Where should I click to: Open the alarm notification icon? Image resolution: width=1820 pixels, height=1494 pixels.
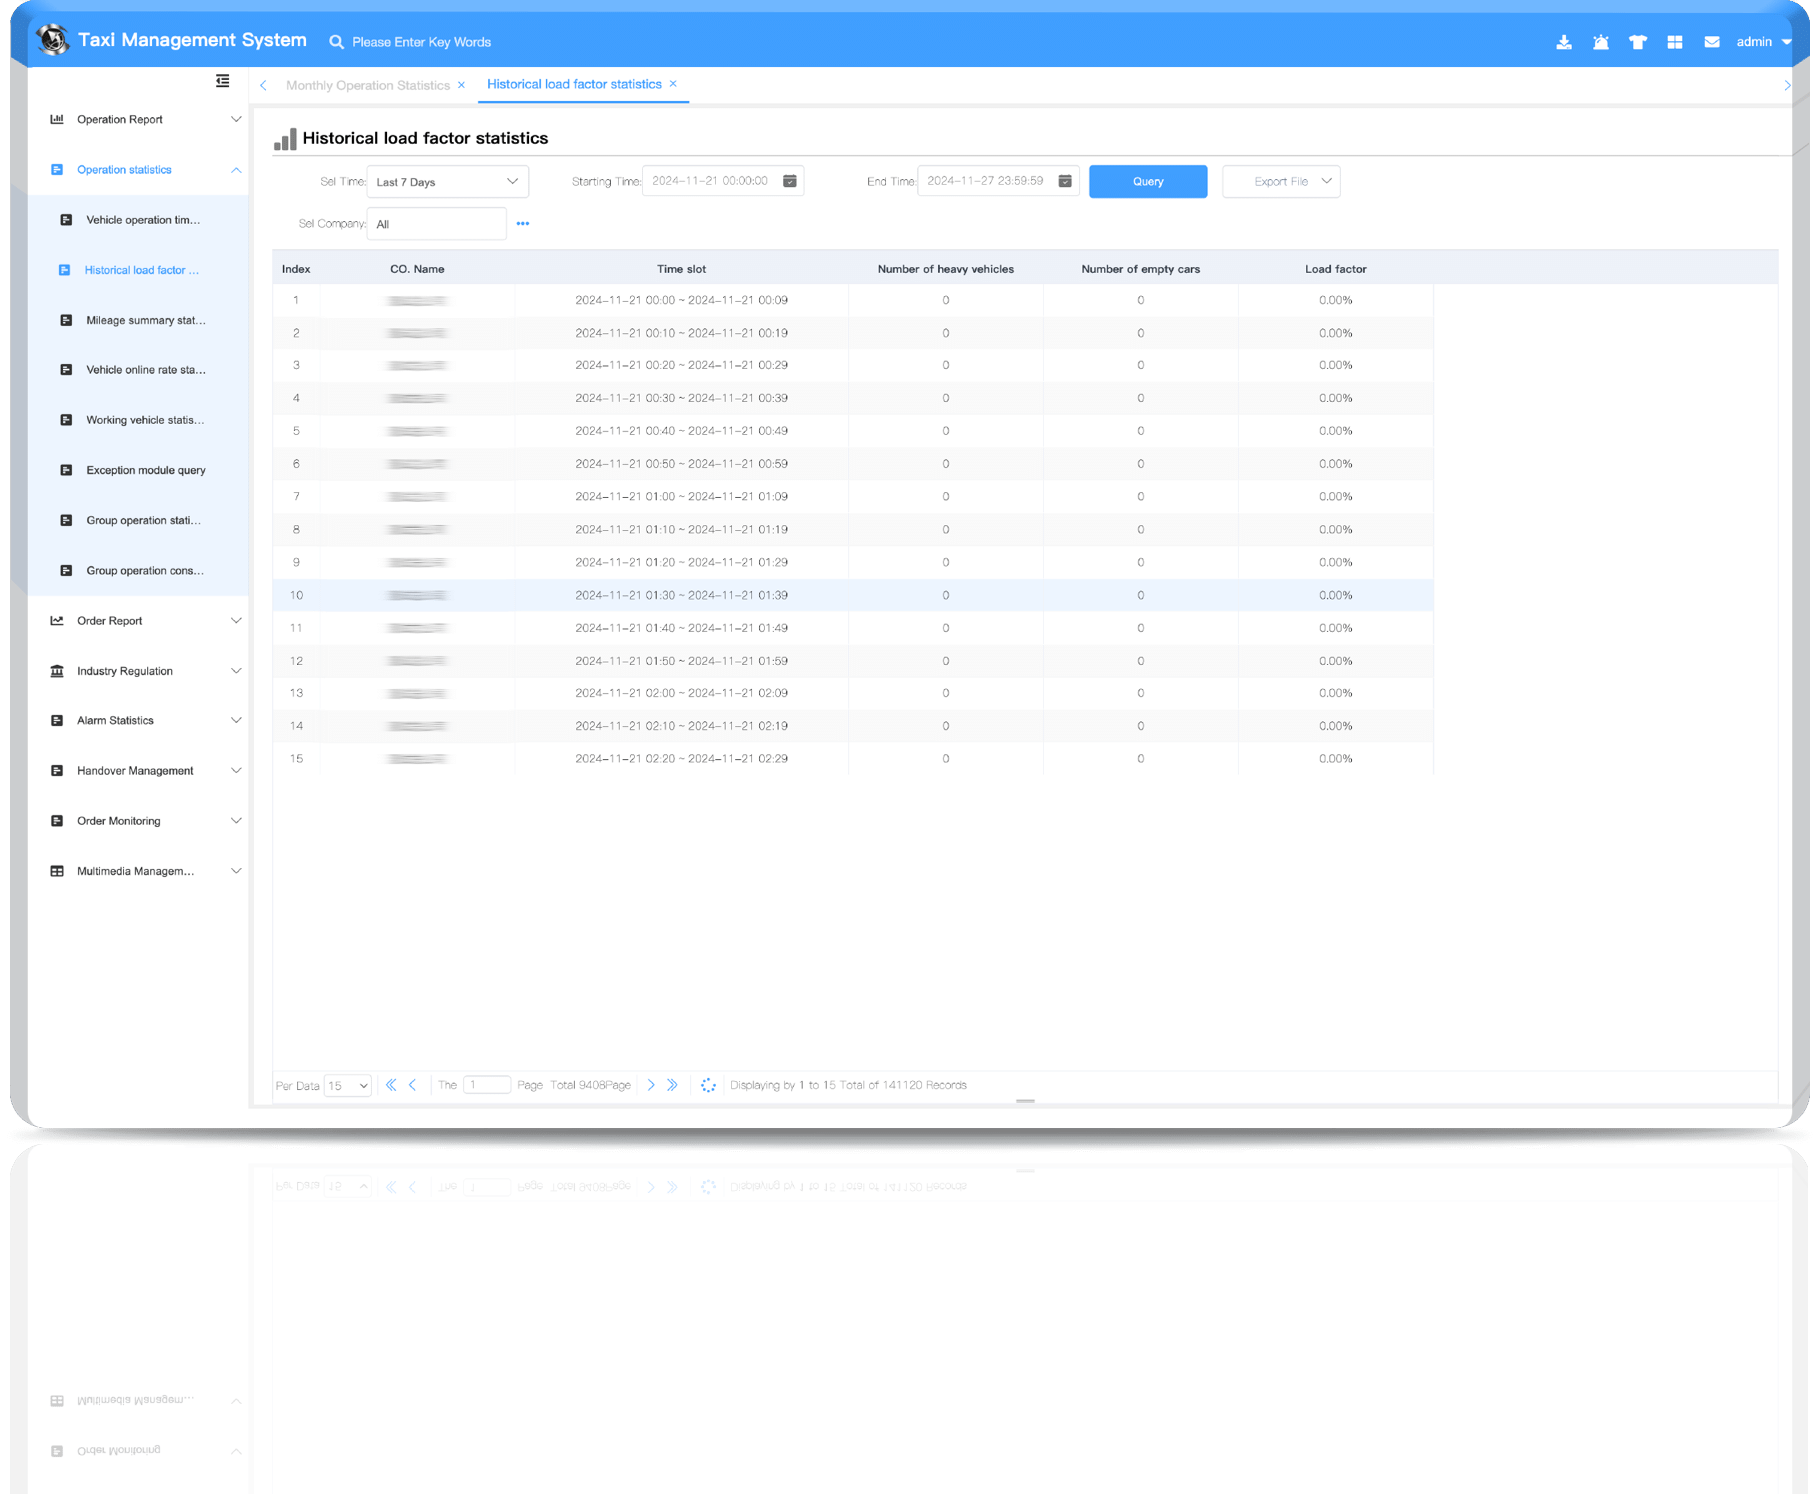[1601, 42]
